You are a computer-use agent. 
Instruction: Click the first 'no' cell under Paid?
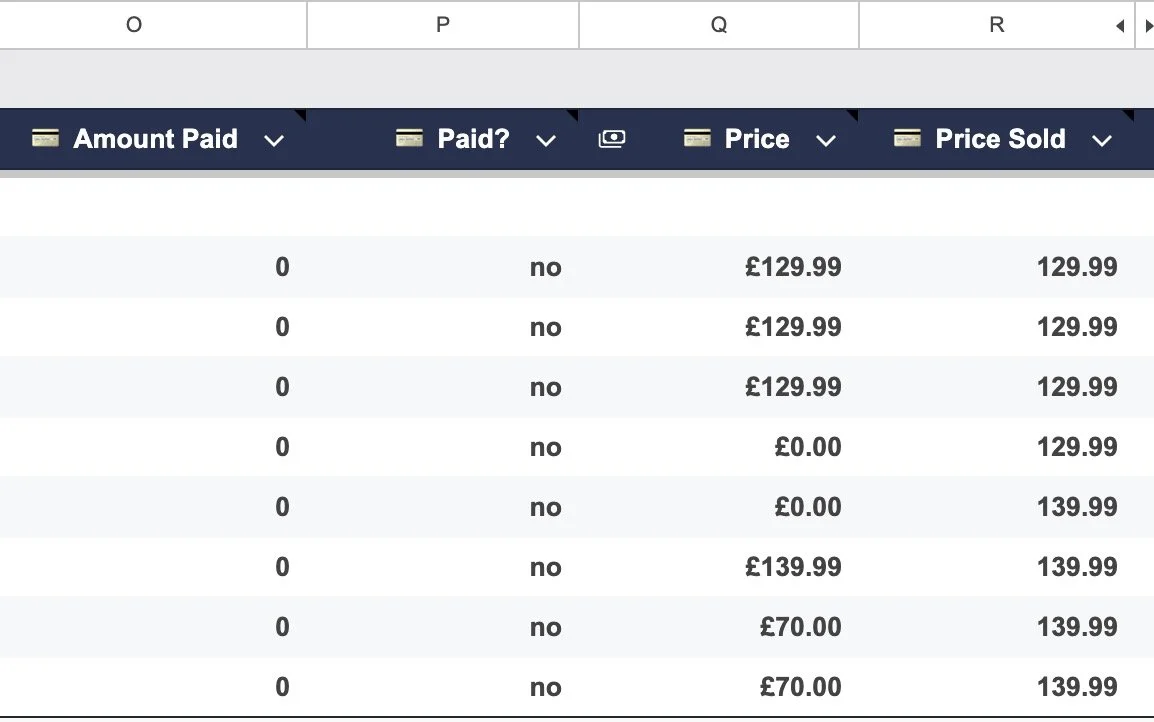coord(546,267)
